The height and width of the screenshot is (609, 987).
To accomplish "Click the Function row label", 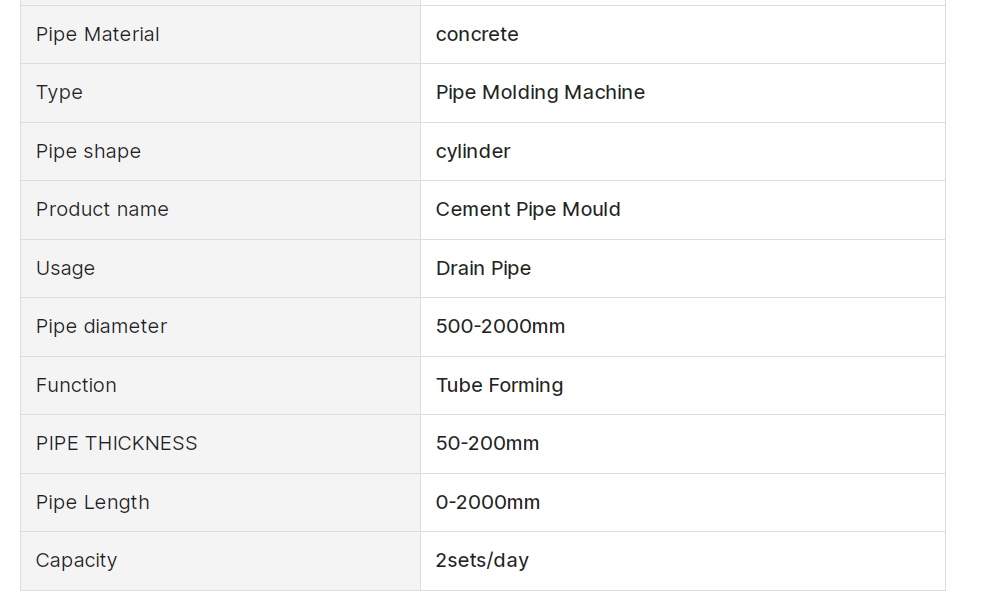I will click(76, 385).
